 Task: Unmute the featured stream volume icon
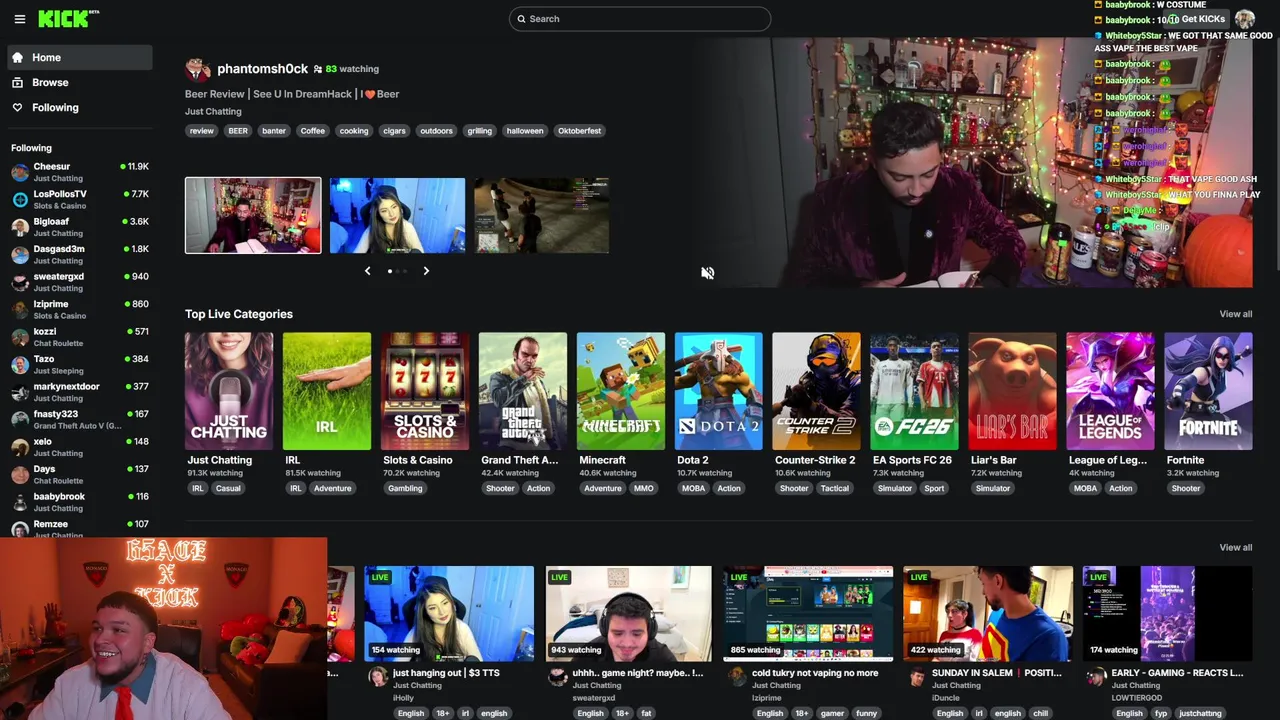(707, 273)
